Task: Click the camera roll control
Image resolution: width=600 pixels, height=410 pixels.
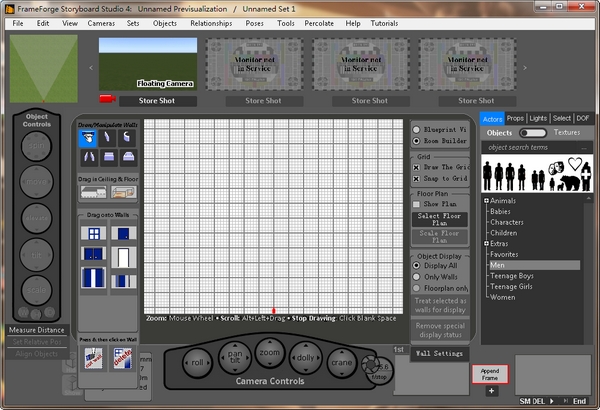Action: (x=197, y=363)
